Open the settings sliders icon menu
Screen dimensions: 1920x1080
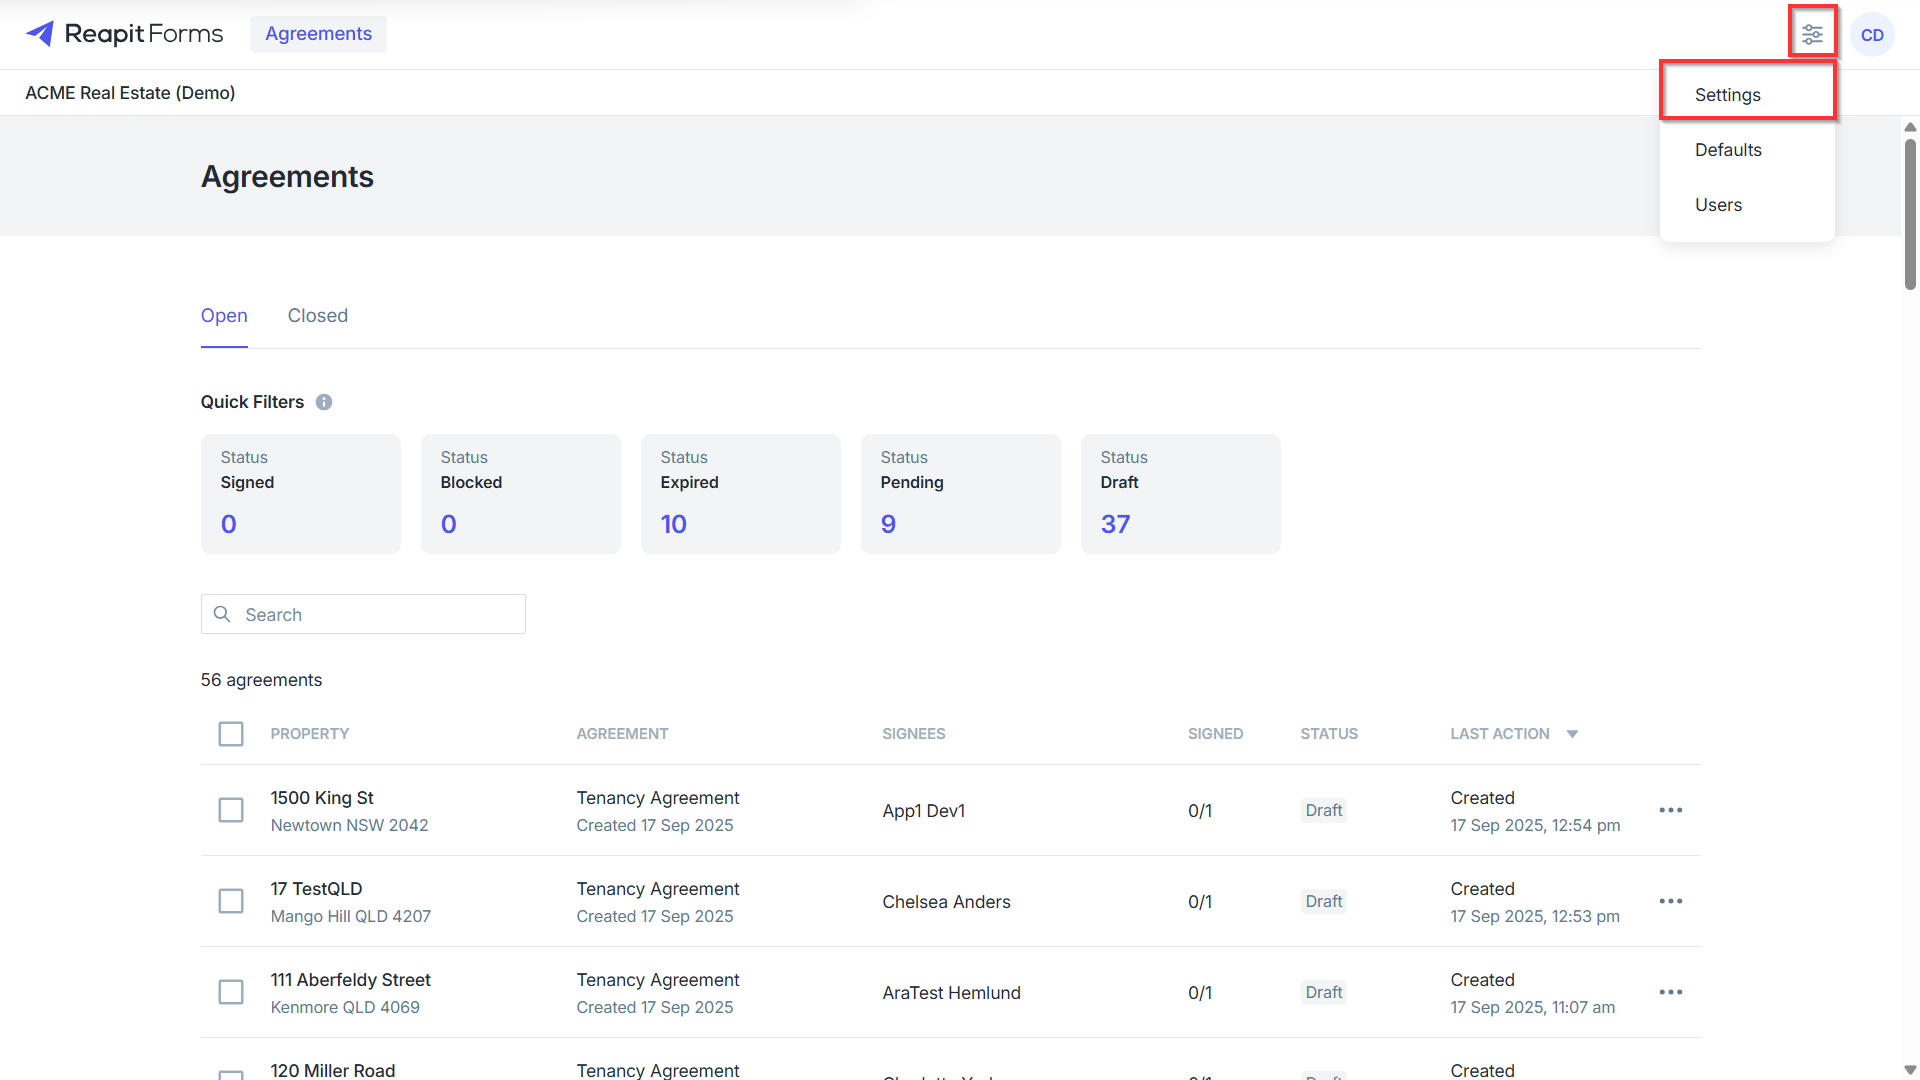1812,35
